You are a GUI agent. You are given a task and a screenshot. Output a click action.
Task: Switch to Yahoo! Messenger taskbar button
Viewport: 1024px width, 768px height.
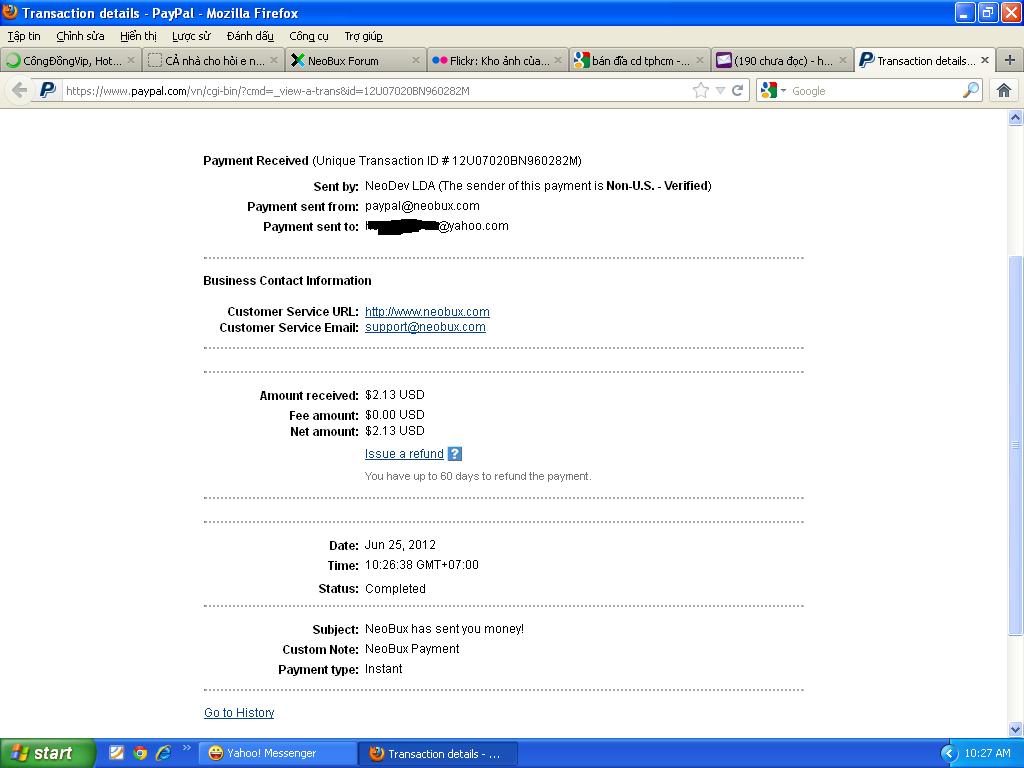point(278,753)
